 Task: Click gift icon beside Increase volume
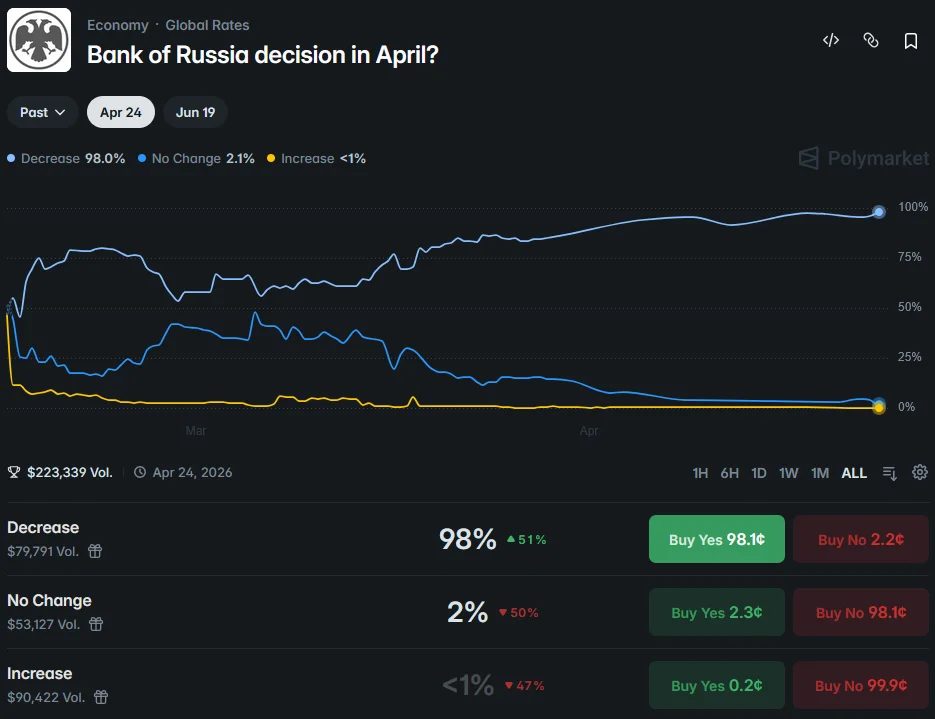(x=101, y=697)
